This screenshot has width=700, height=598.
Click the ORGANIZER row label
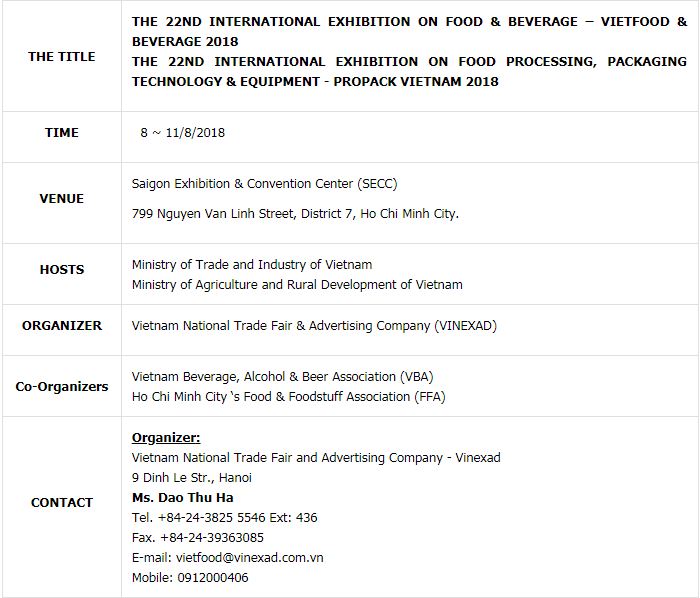[x=62, y=325]
